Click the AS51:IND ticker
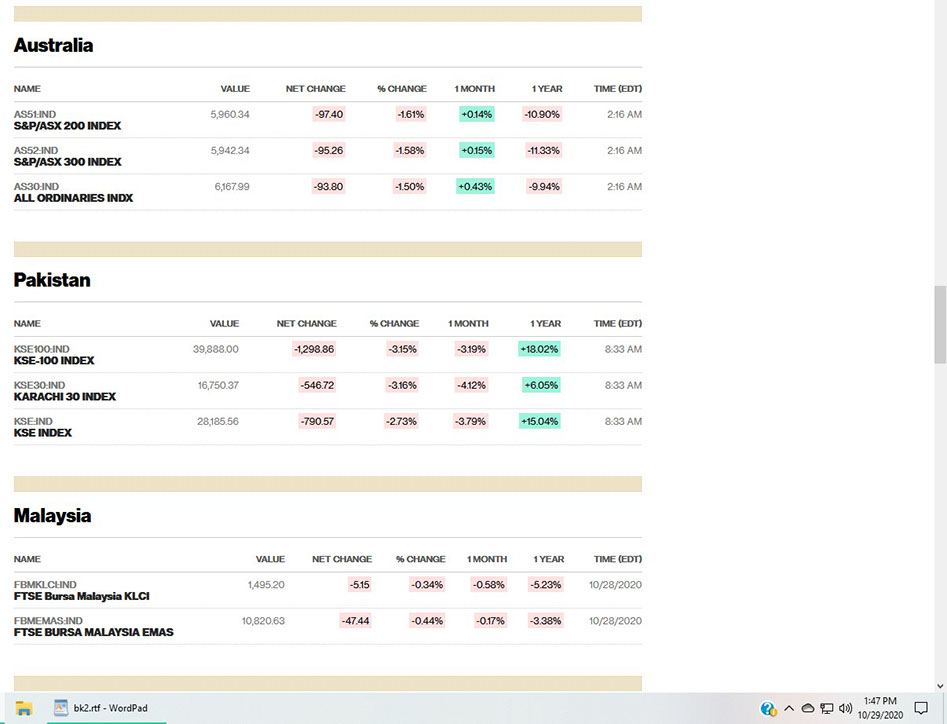 (35, 114)
